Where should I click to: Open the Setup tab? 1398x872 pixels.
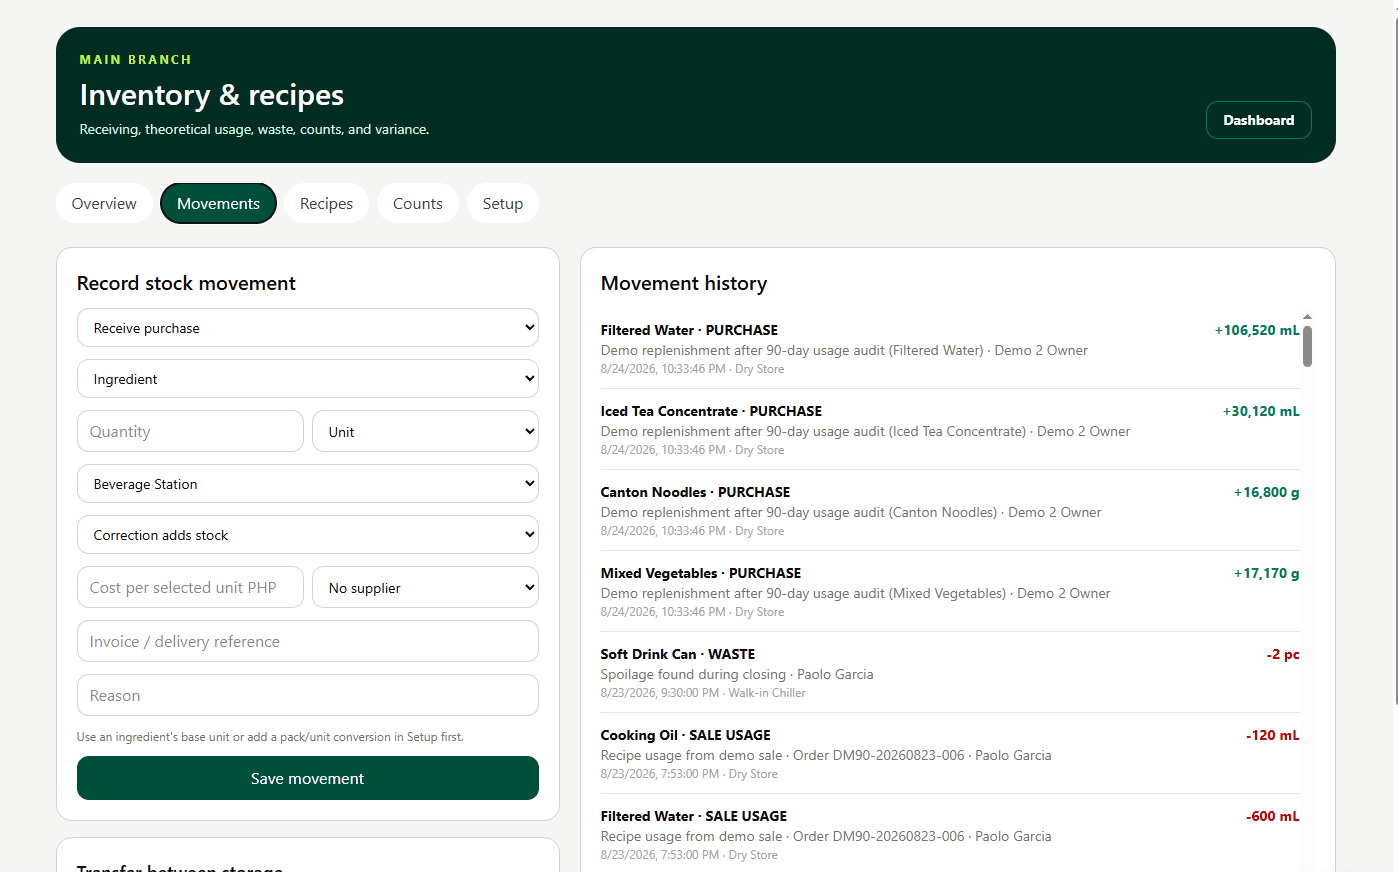pyautogui.click(x=502, y=203)
